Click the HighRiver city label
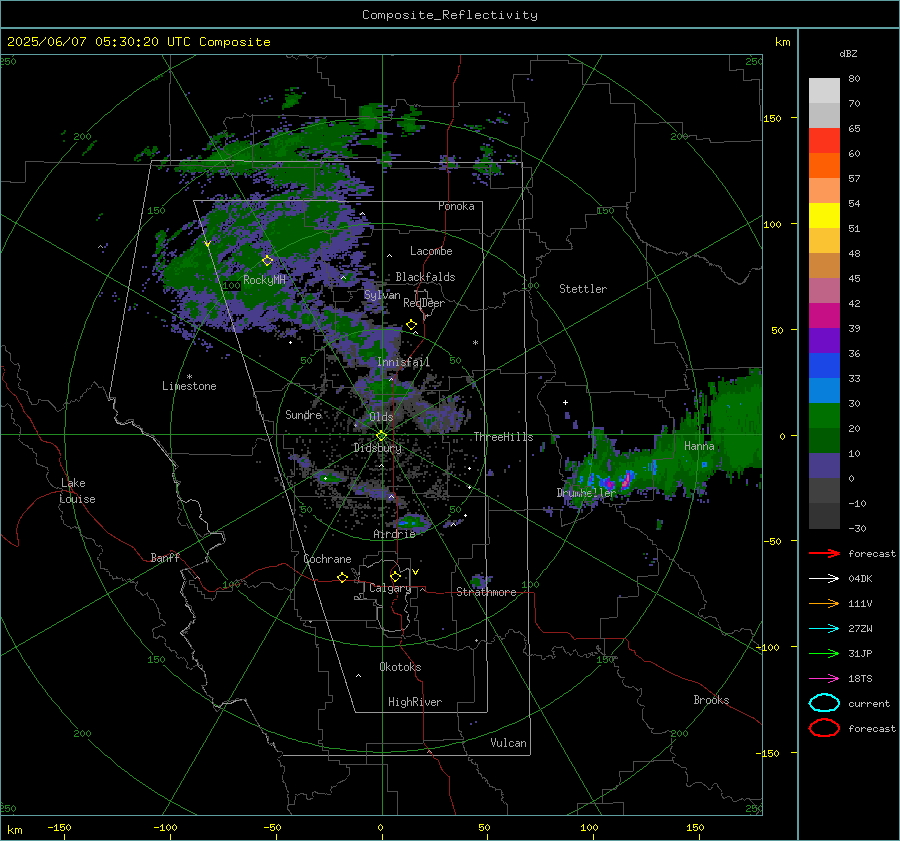 [415, 702]
